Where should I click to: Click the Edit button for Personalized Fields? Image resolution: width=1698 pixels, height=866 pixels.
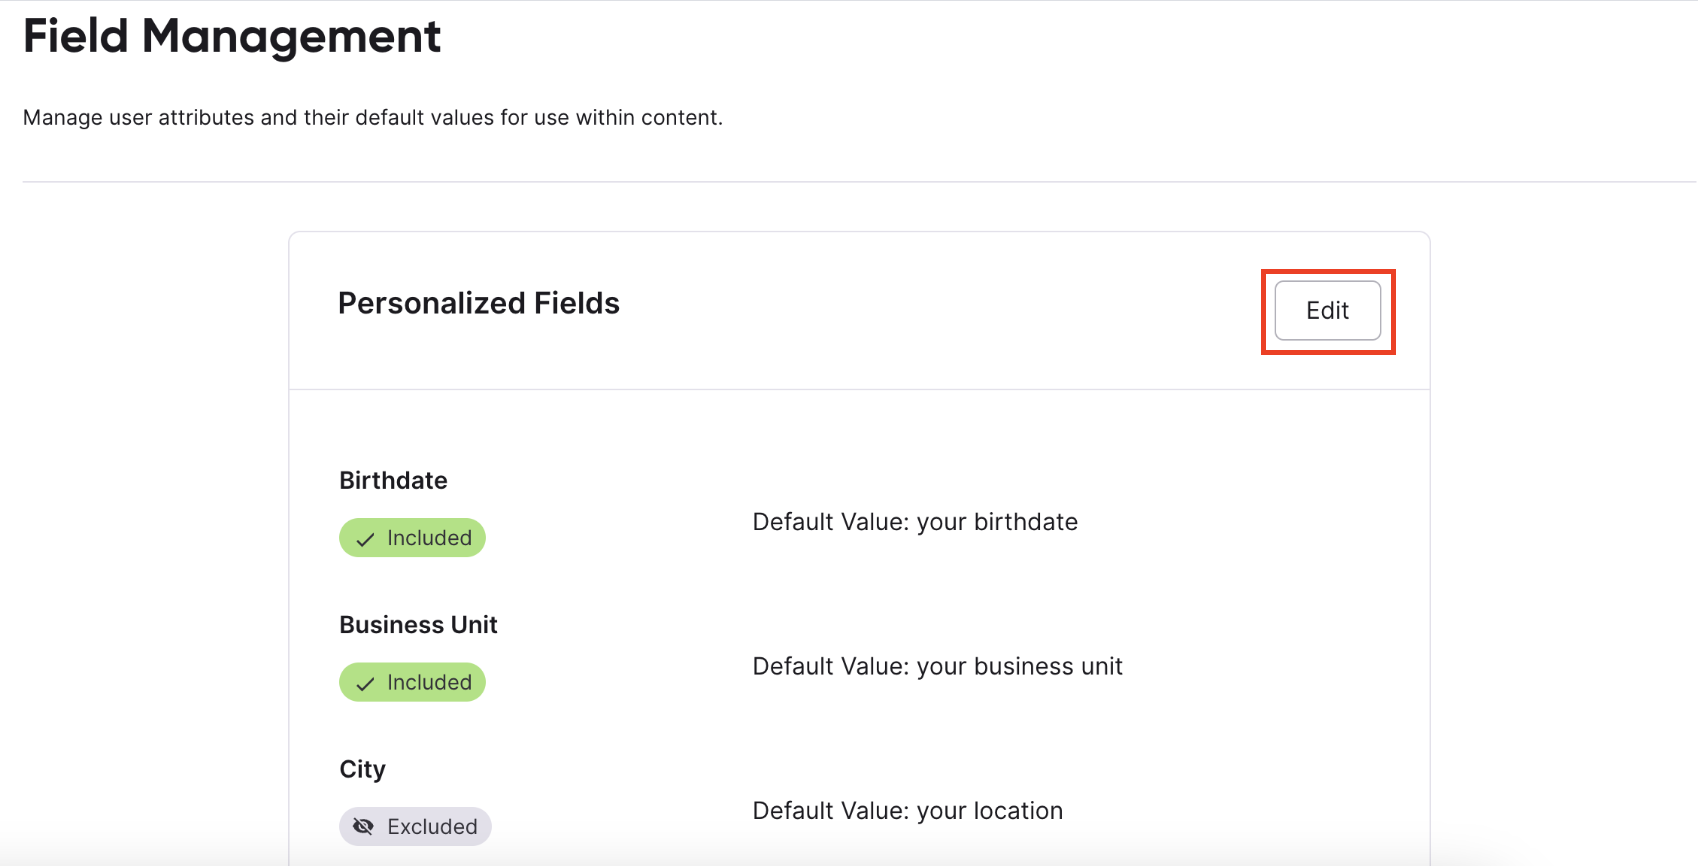(x=1327, y=310)
